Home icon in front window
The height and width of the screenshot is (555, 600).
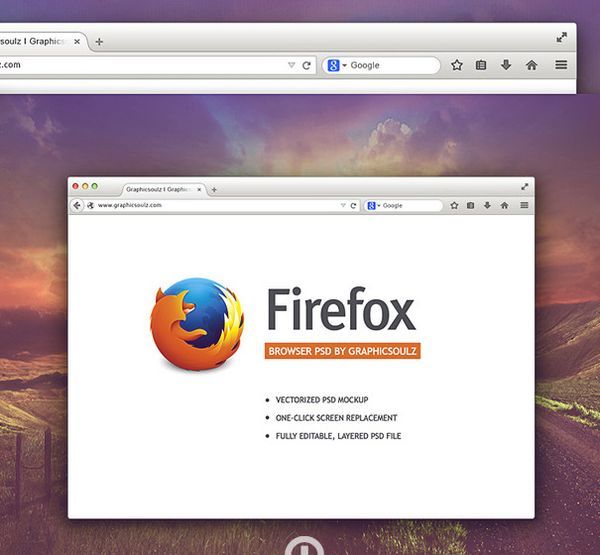click(504, 206)
